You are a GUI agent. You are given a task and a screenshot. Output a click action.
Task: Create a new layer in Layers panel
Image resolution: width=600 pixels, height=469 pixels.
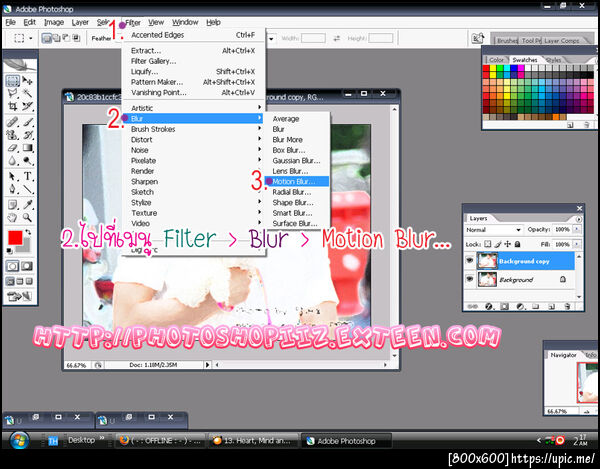point(551,306)
